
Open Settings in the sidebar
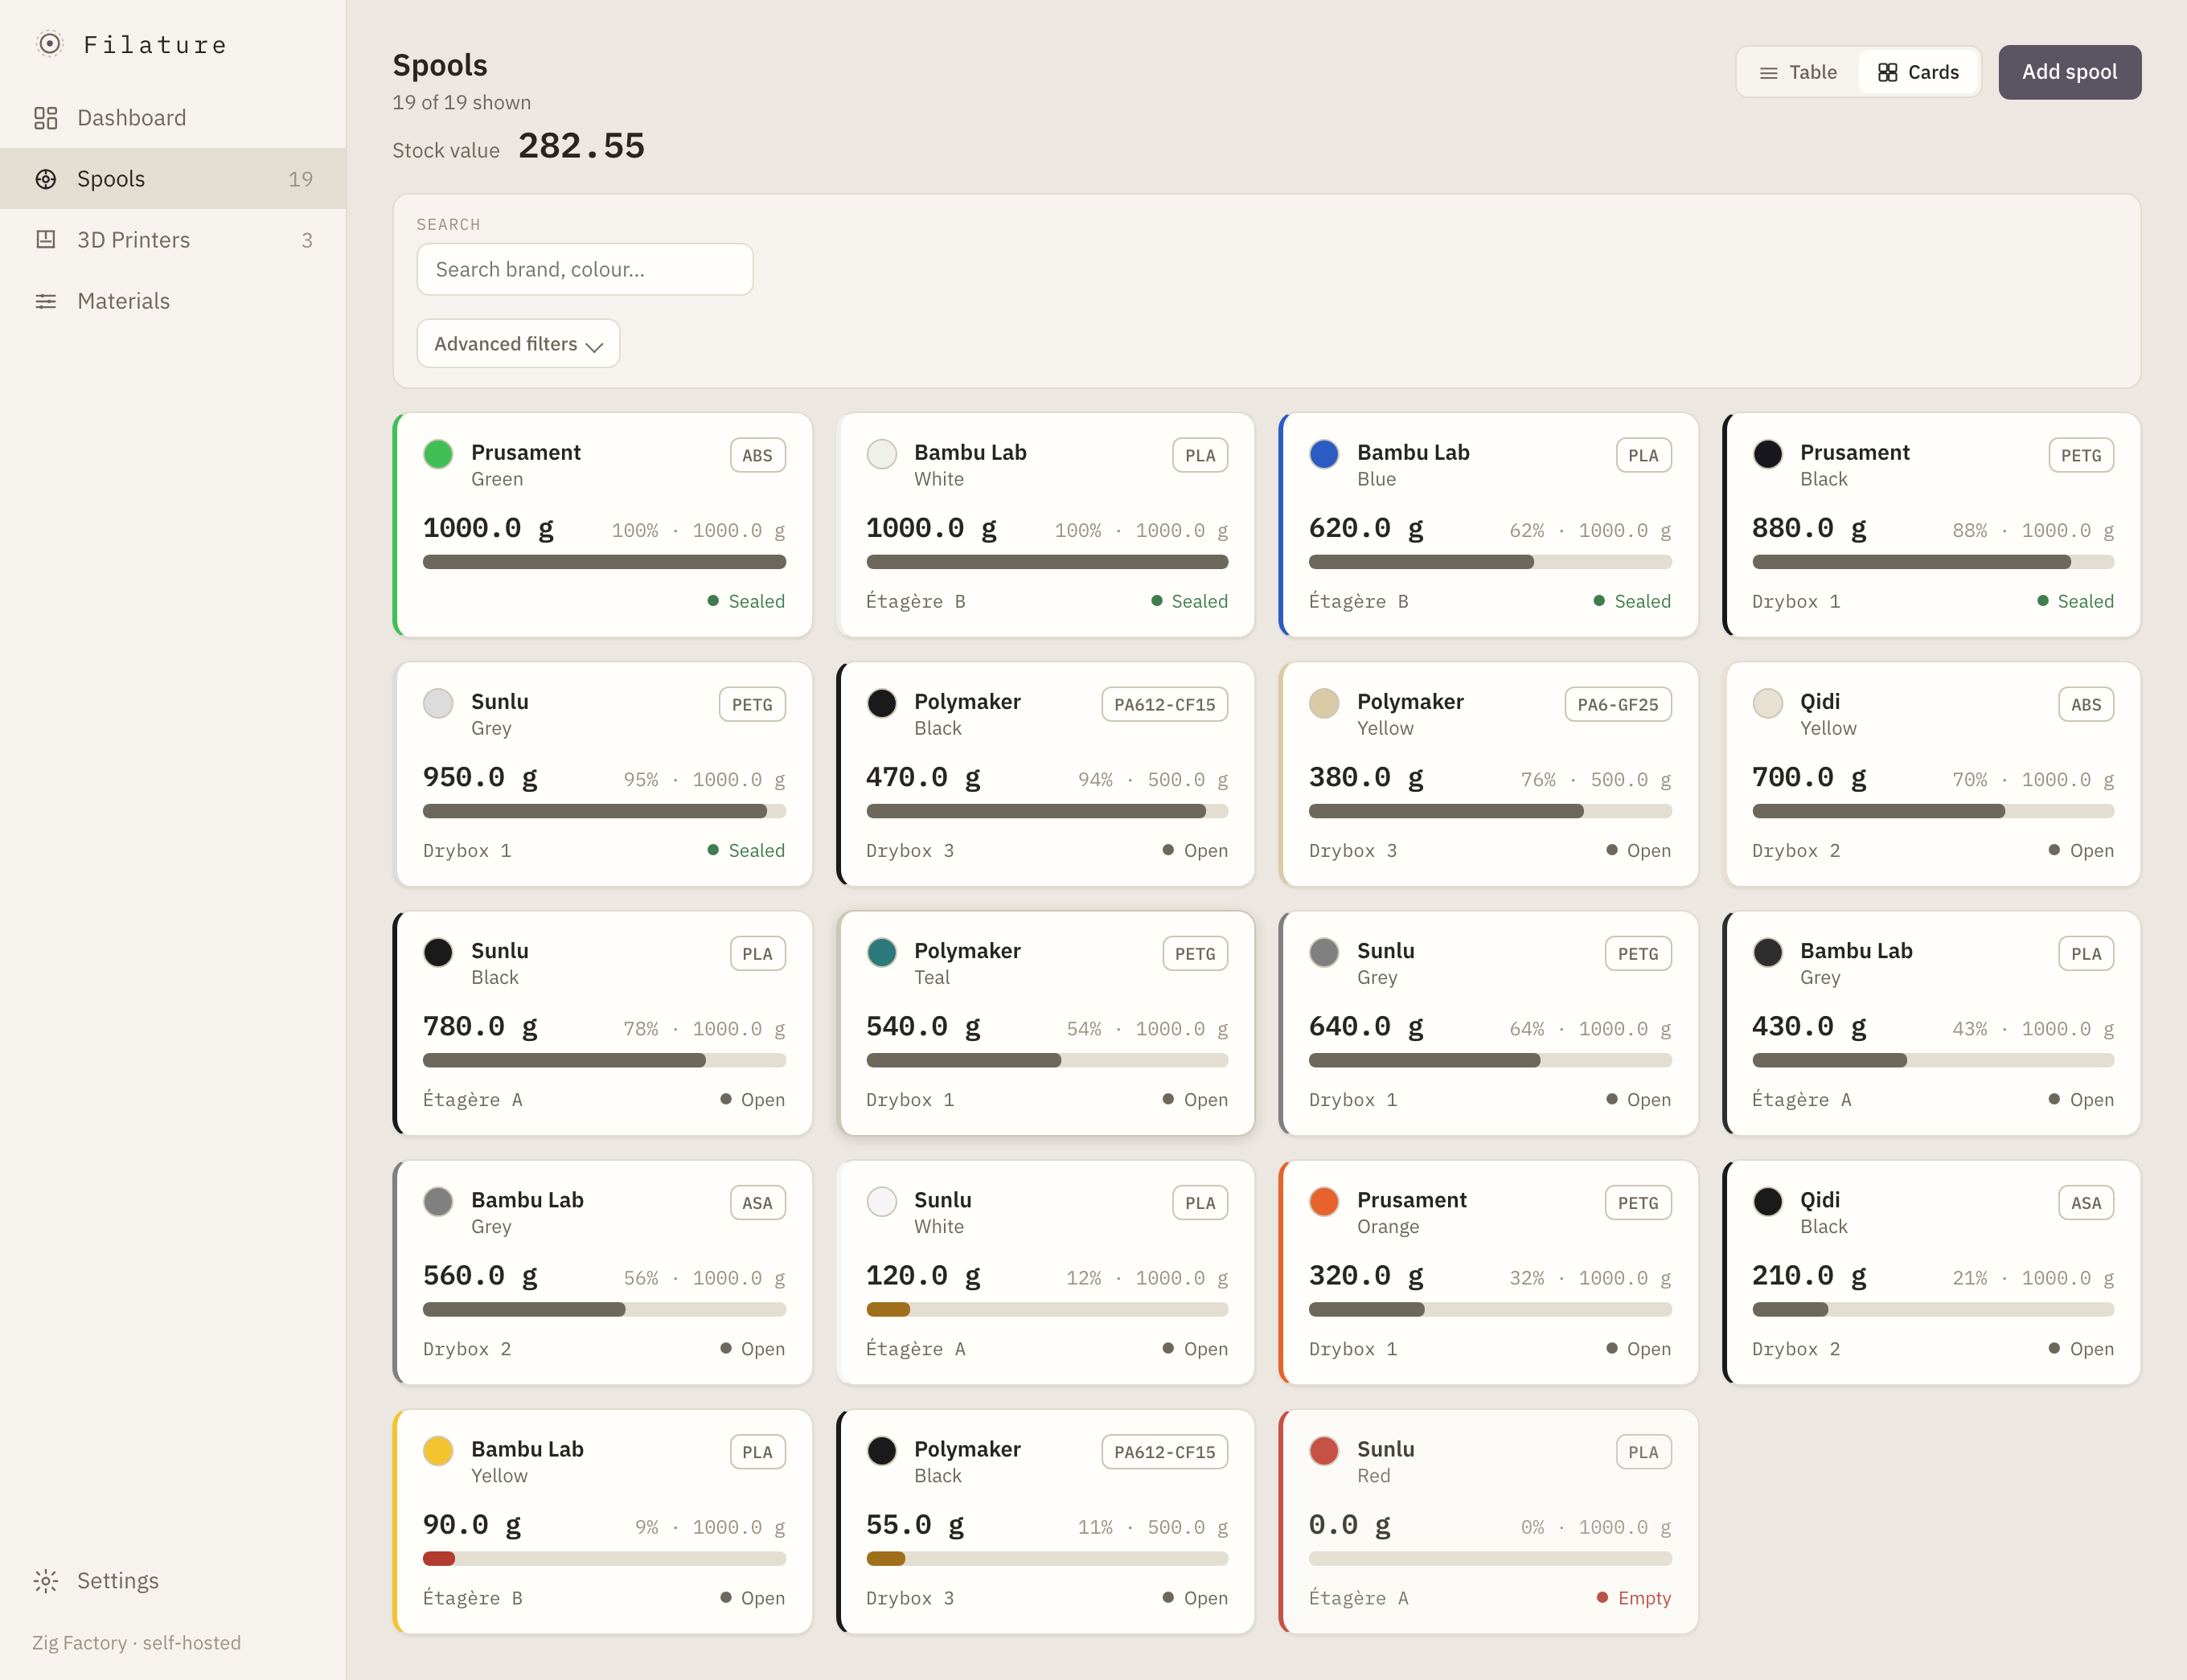(173, 1580)
